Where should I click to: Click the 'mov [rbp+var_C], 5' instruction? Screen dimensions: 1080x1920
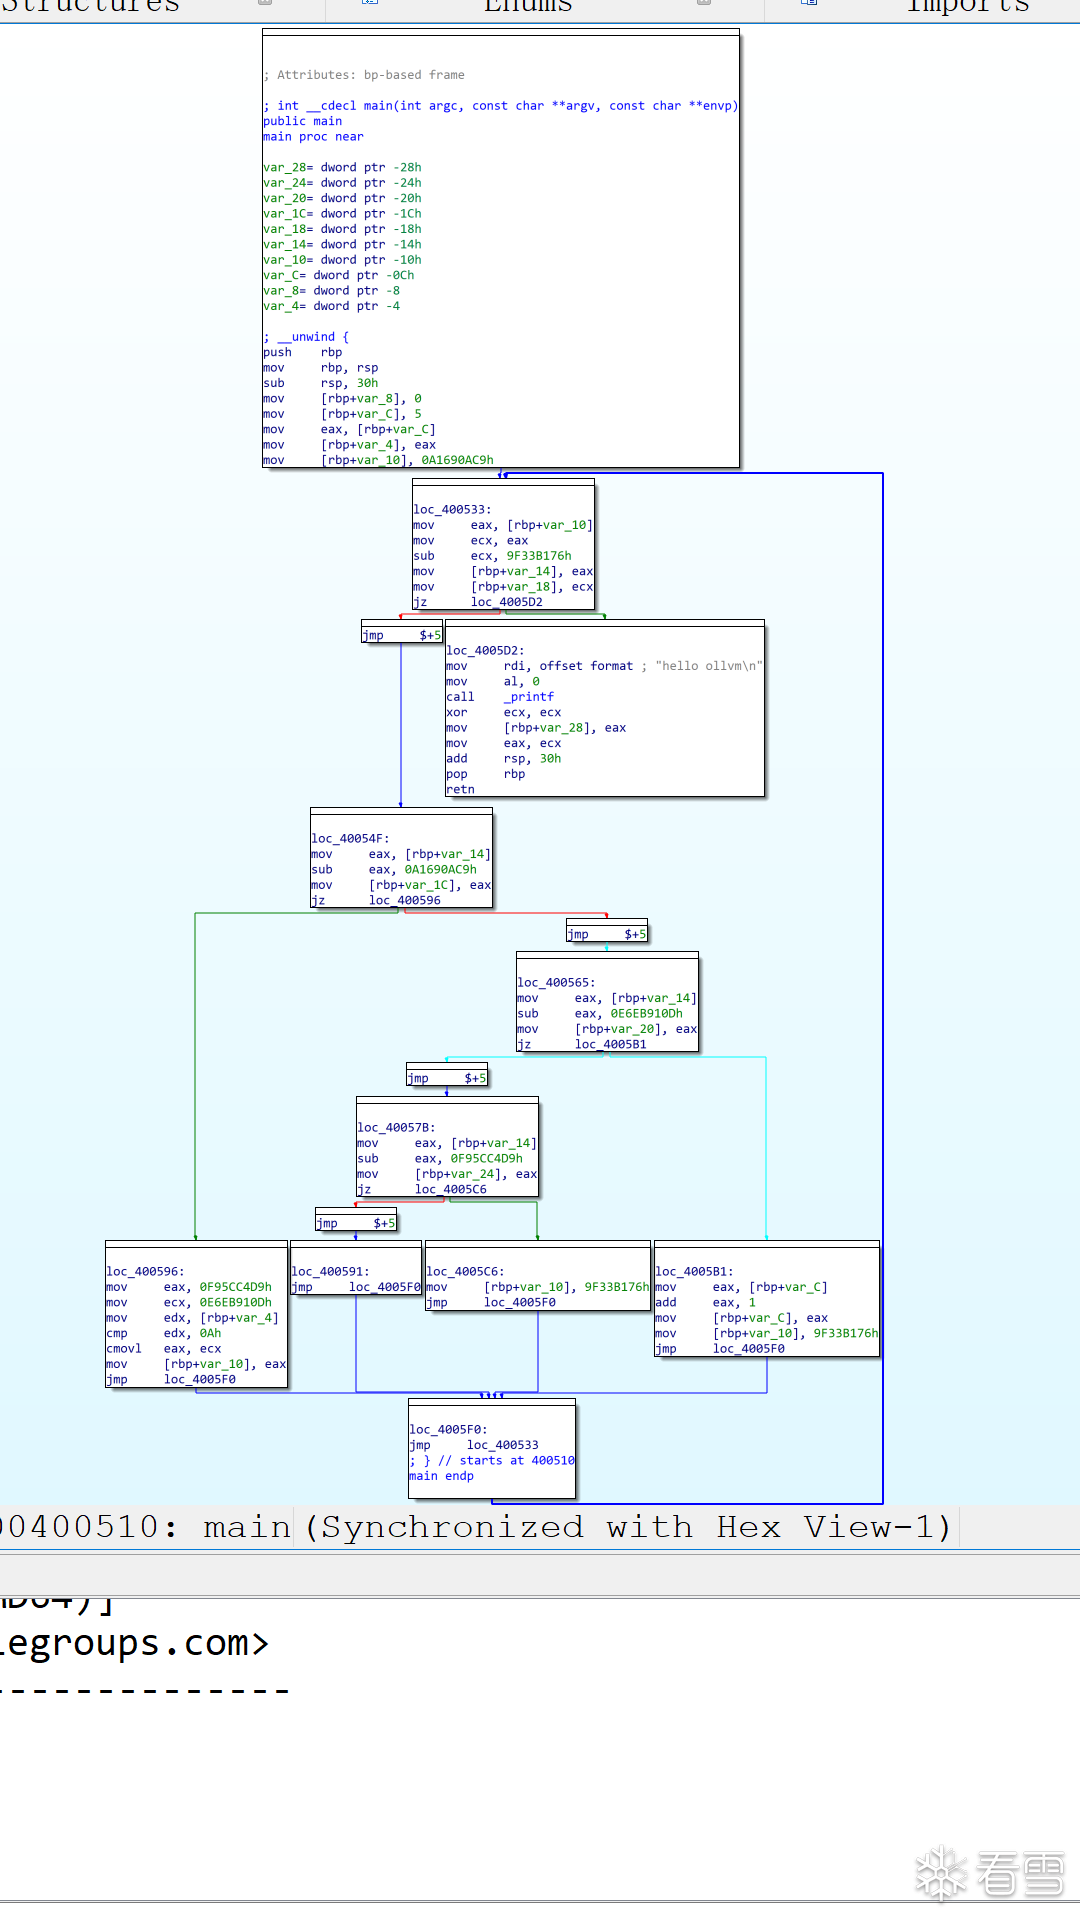(343, 414)
